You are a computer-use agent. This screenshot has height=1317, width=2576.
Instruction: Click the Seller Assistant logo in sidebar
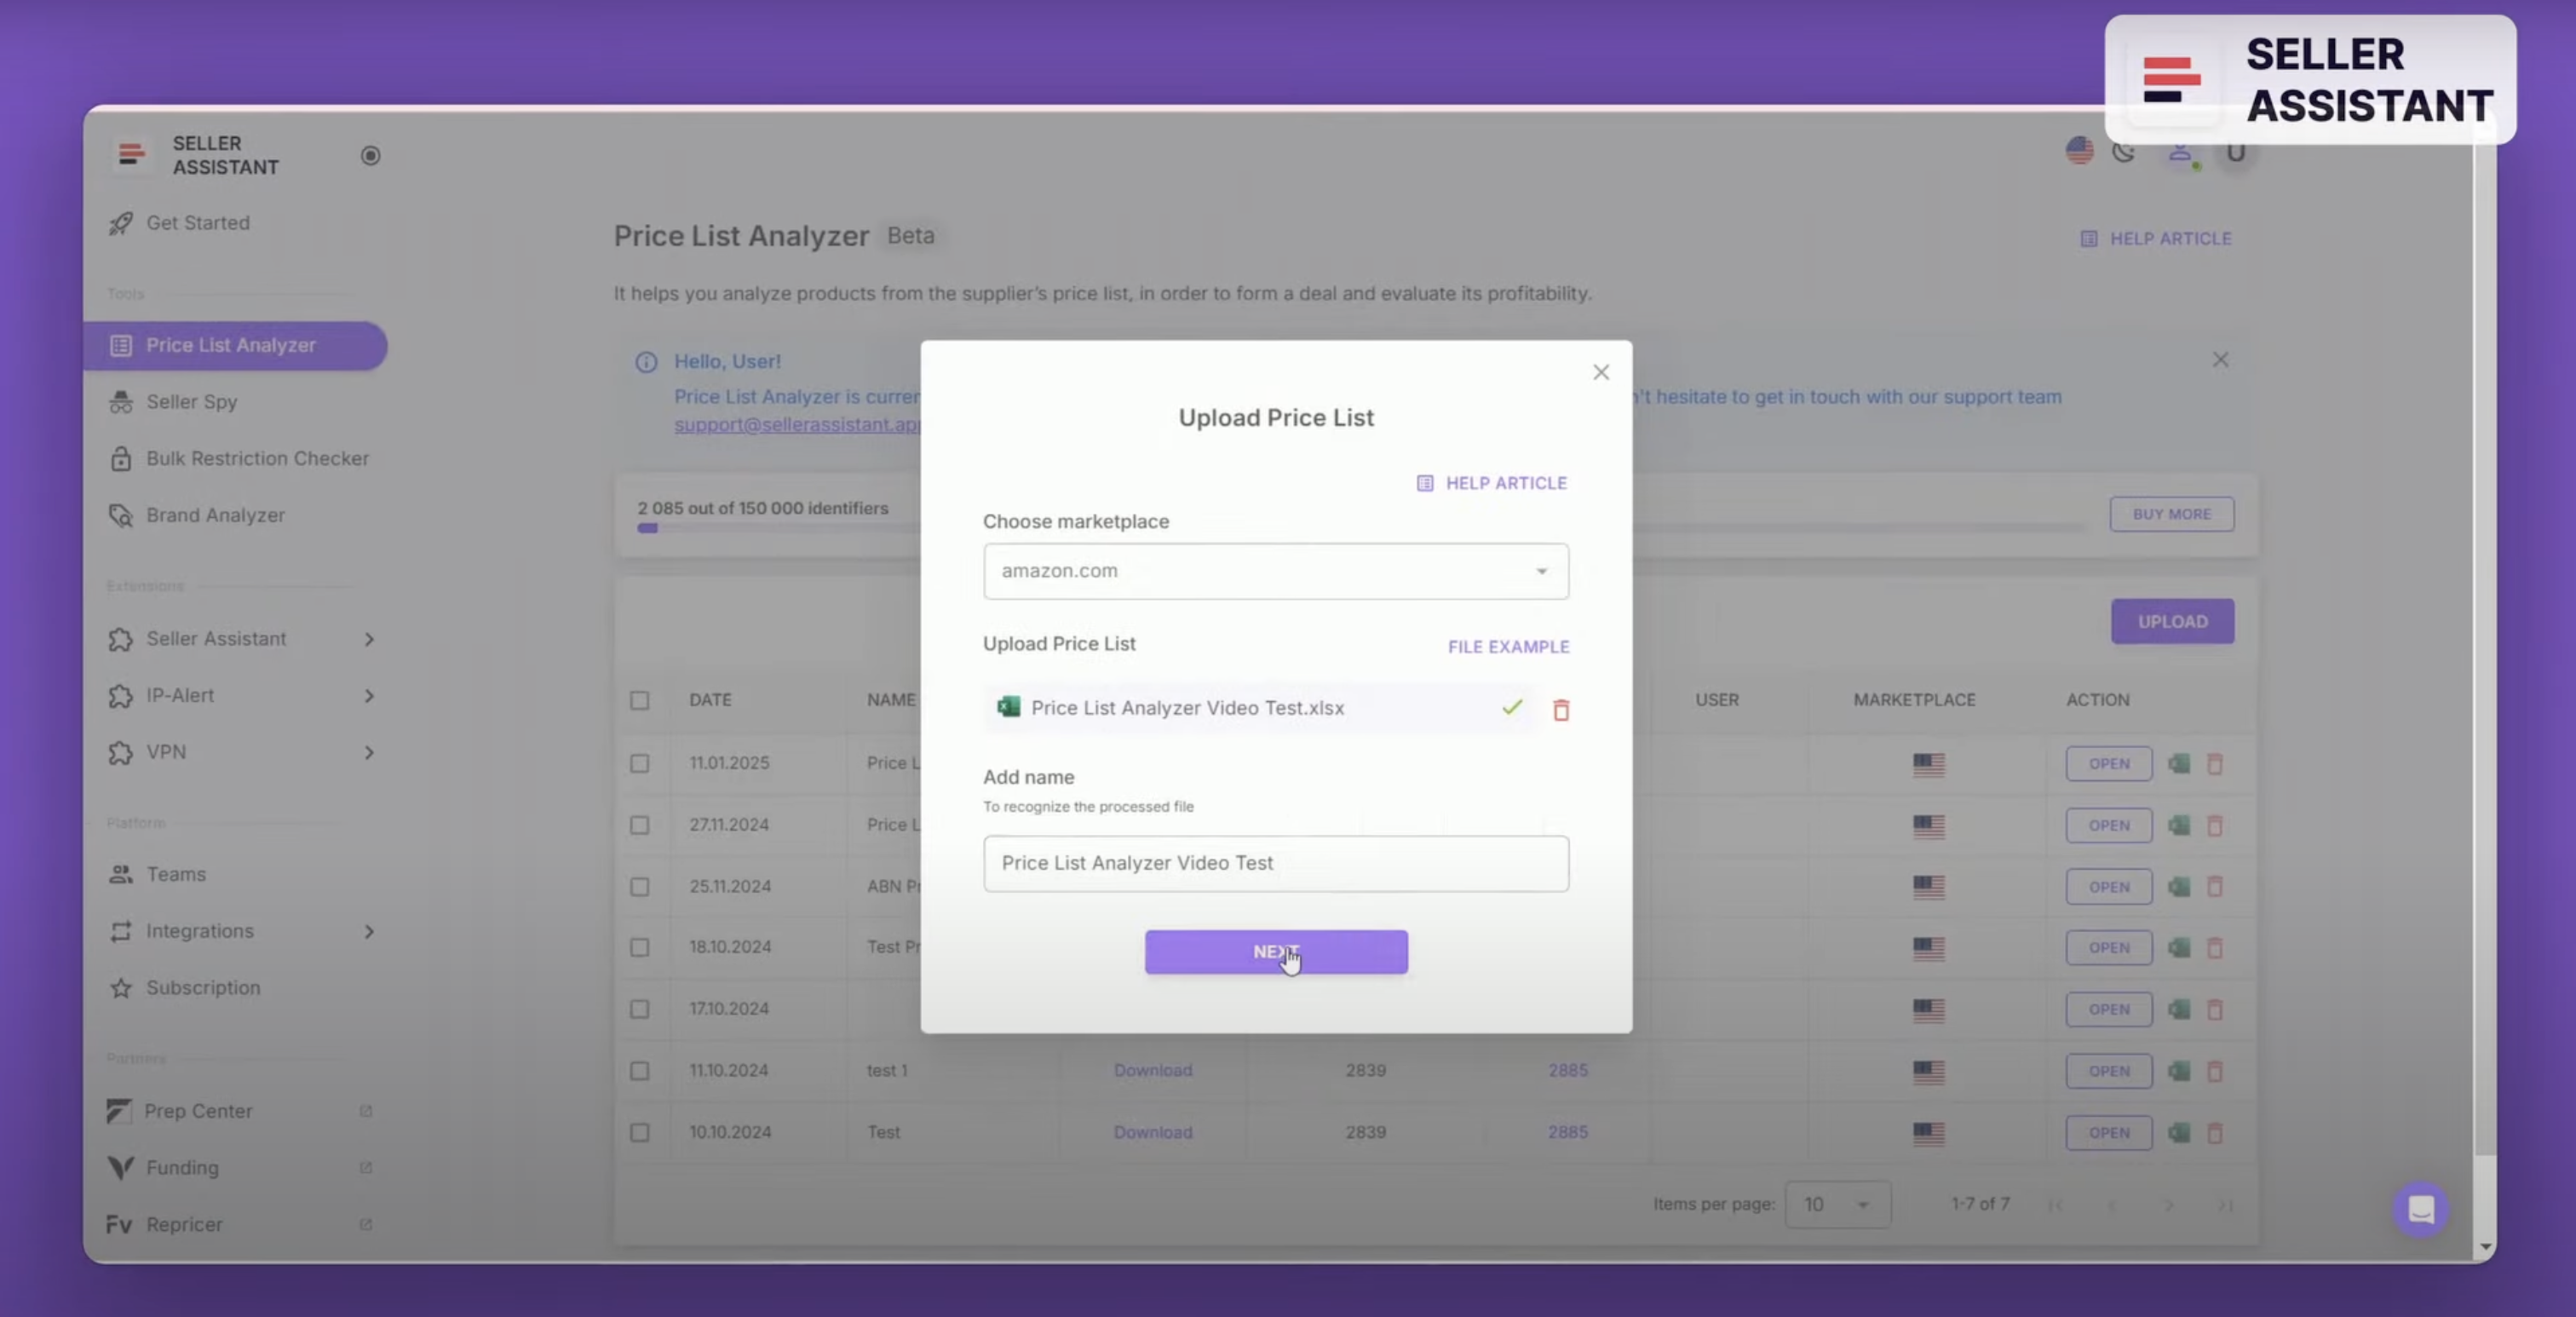[x=131, y=155]
